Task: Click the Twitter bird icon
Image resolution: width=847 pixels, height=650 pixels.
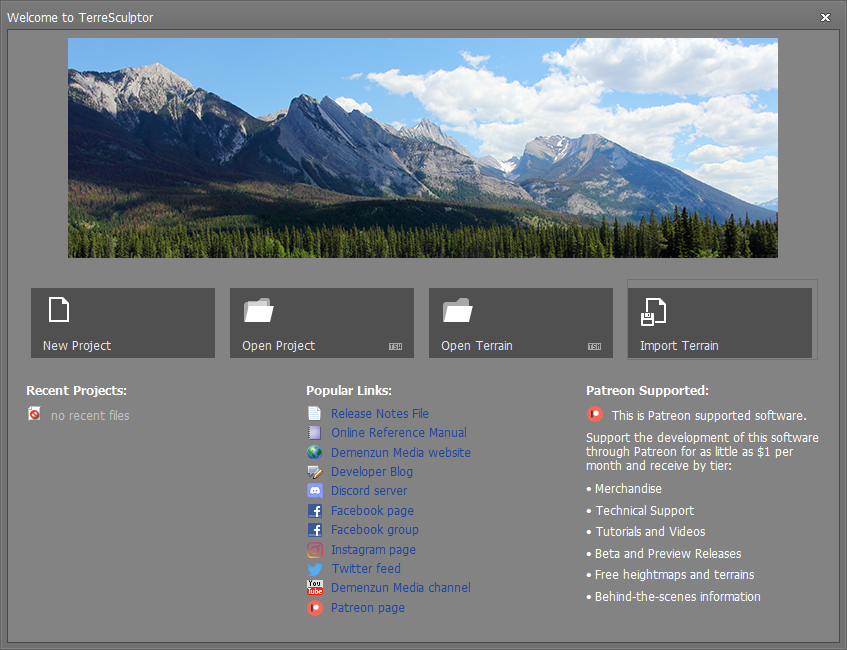Action: pos(314,569)
